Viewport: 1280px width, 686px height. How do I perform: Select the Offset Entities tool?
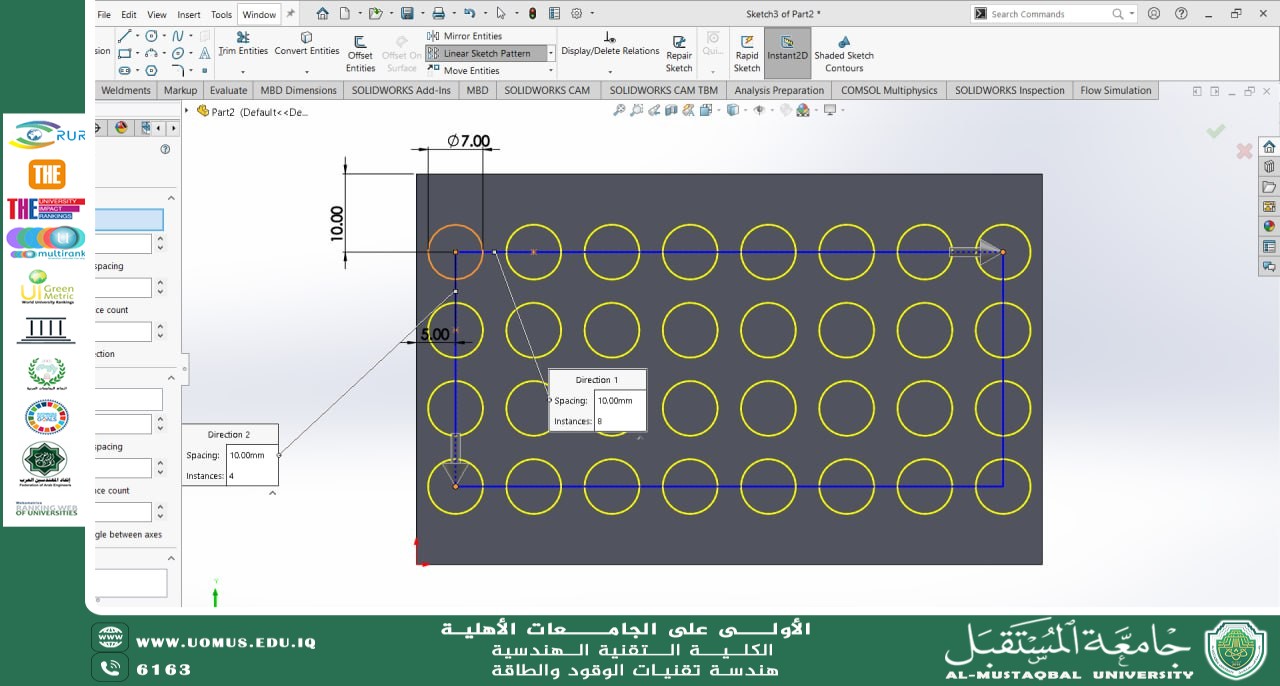tap(360, 55)
